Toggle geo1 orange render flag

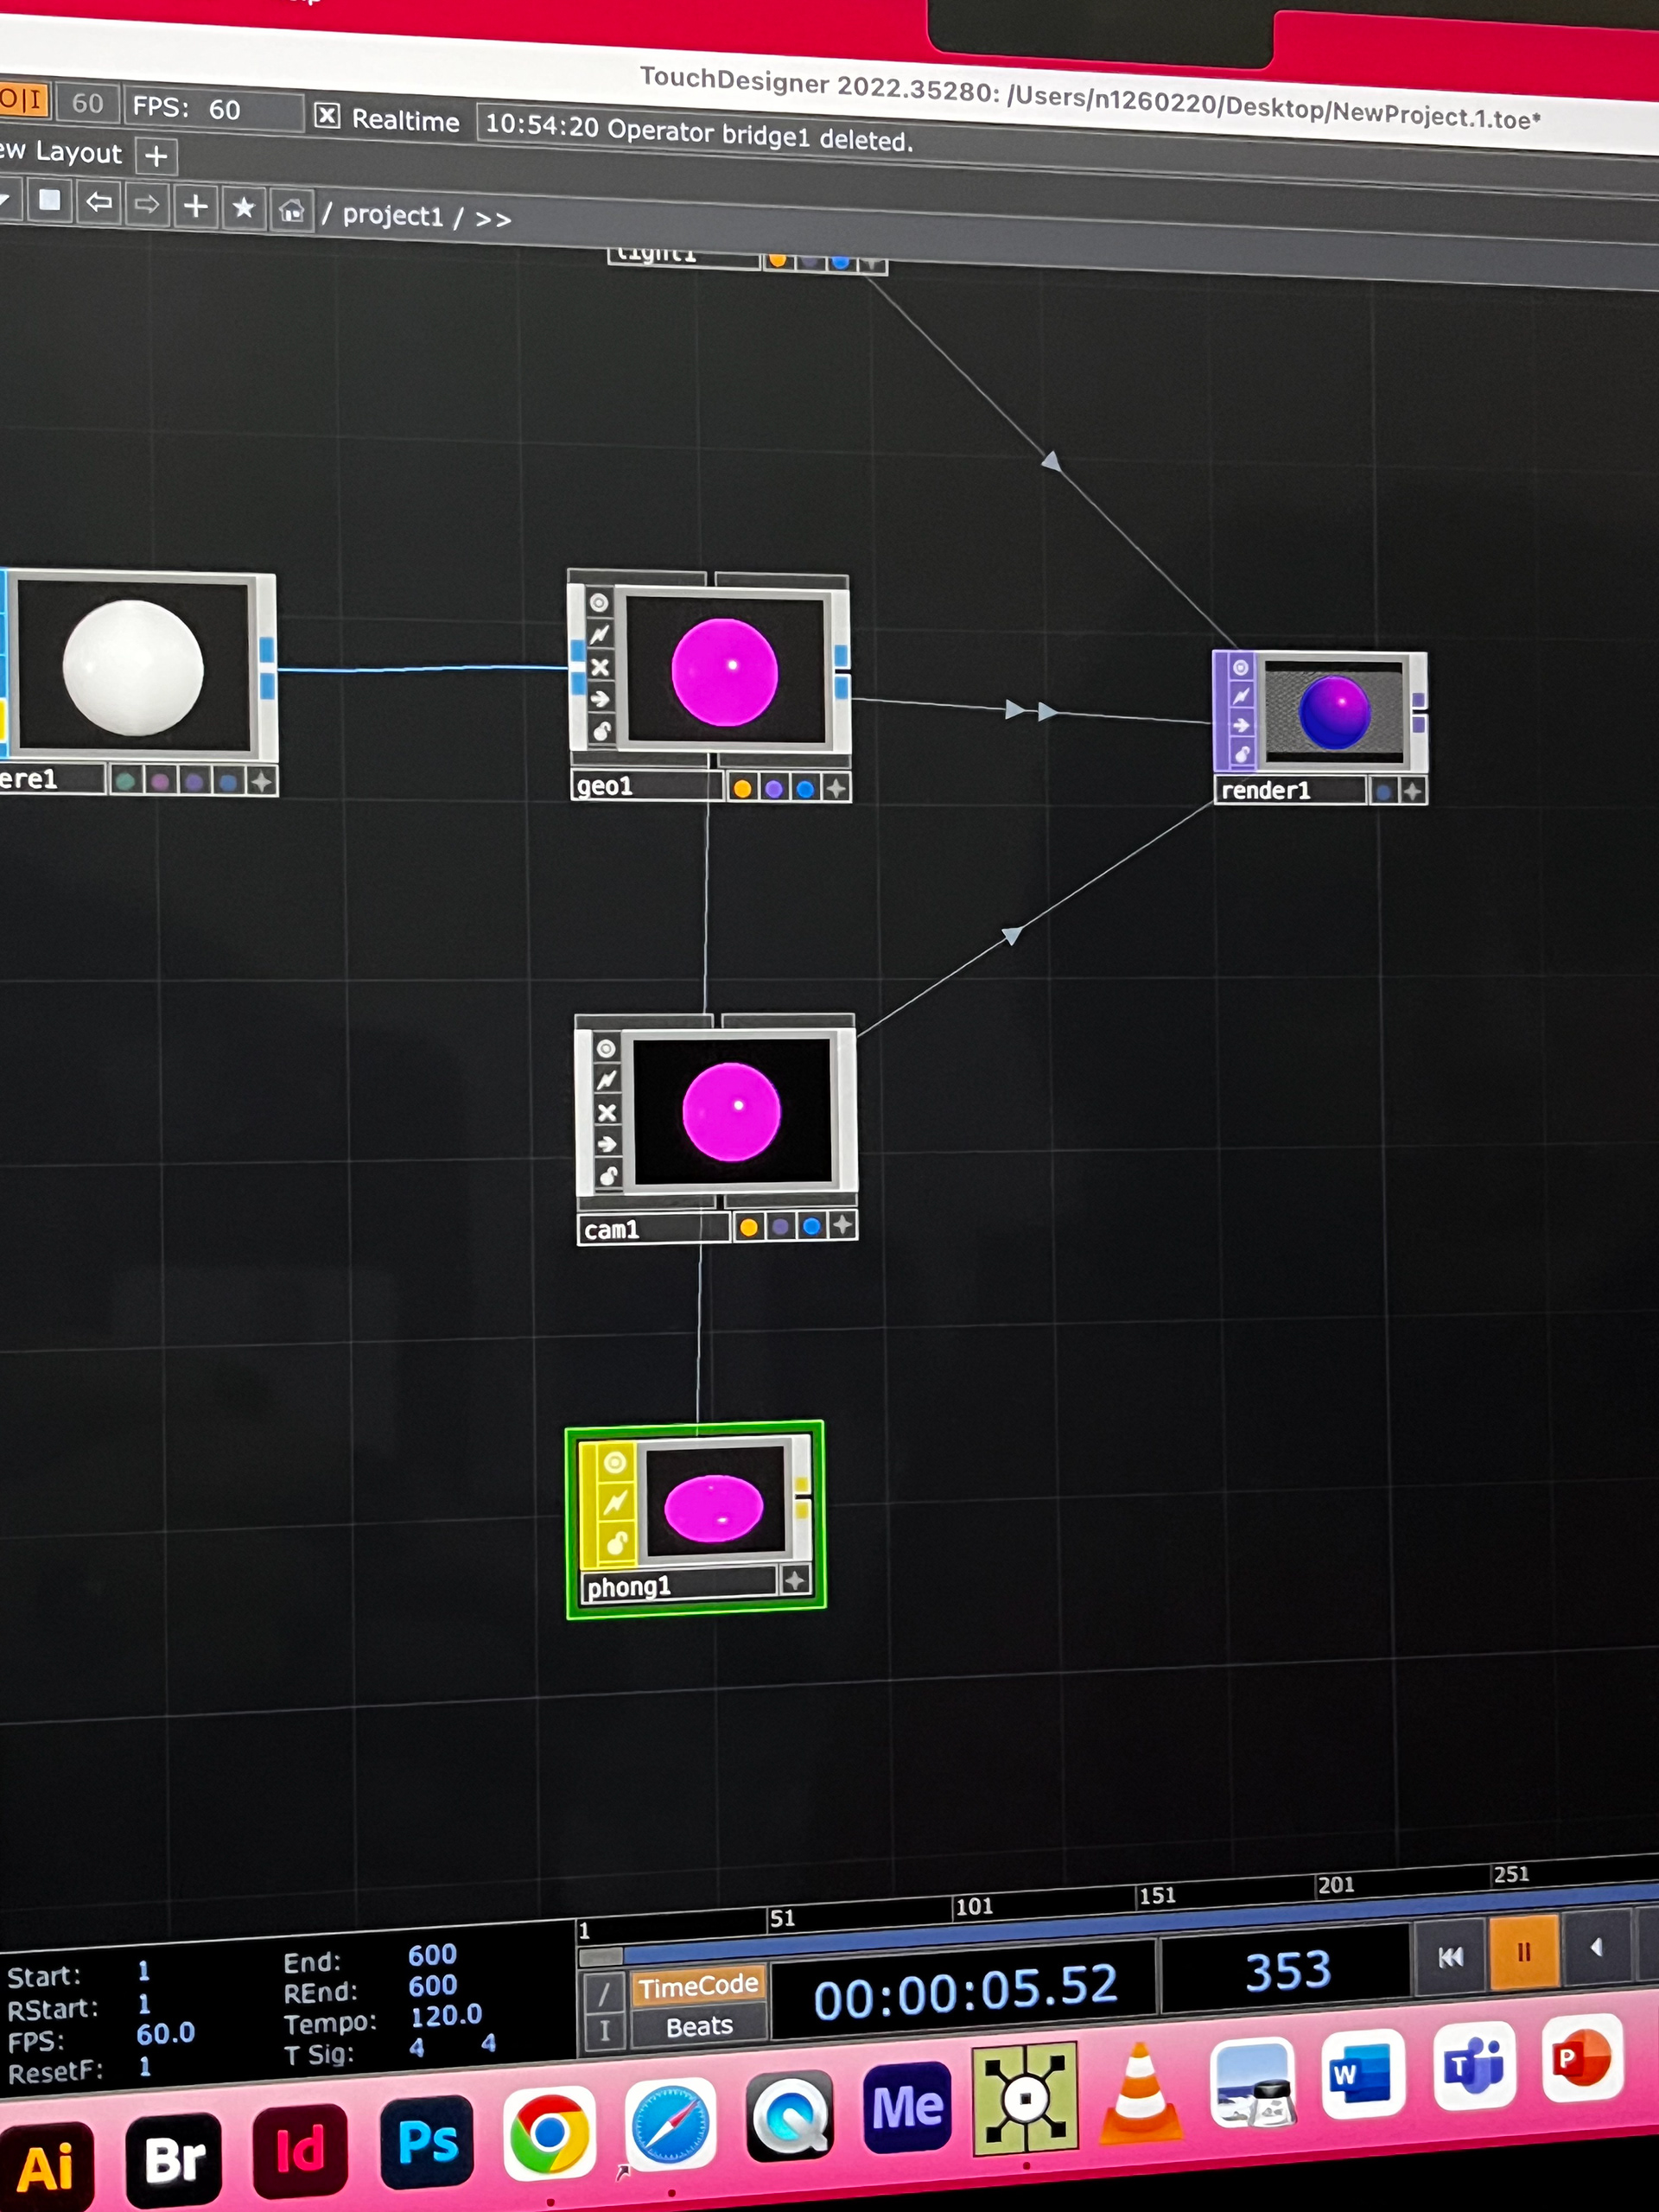click(x=742, y=788)
